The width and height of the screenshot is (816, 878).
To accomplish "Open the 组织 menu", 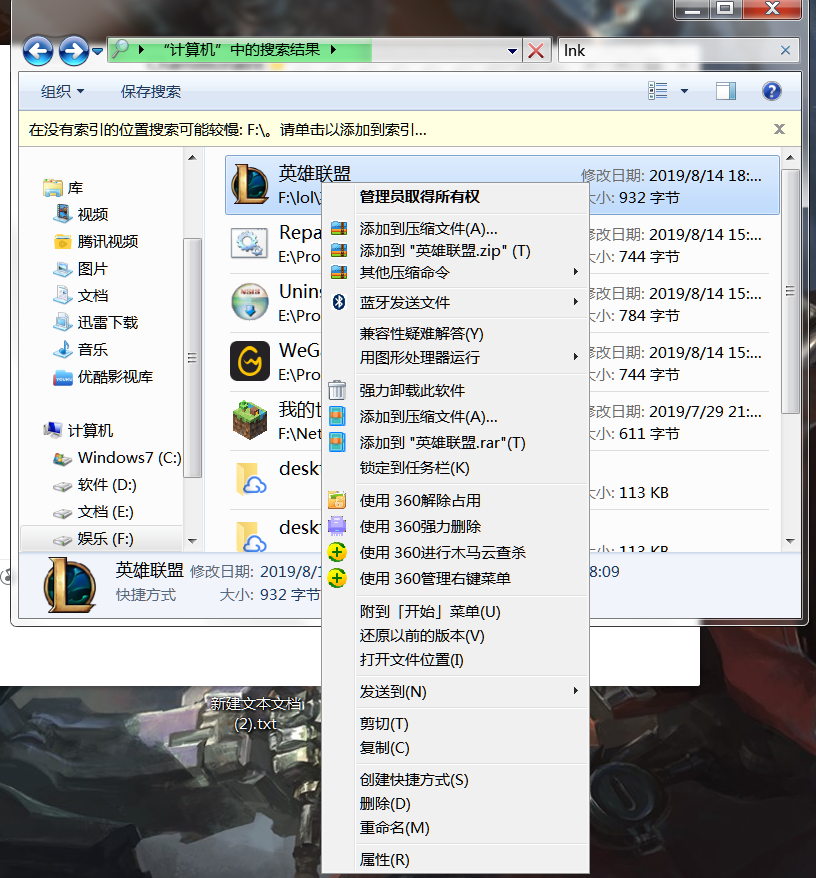I will click(62, 91).
